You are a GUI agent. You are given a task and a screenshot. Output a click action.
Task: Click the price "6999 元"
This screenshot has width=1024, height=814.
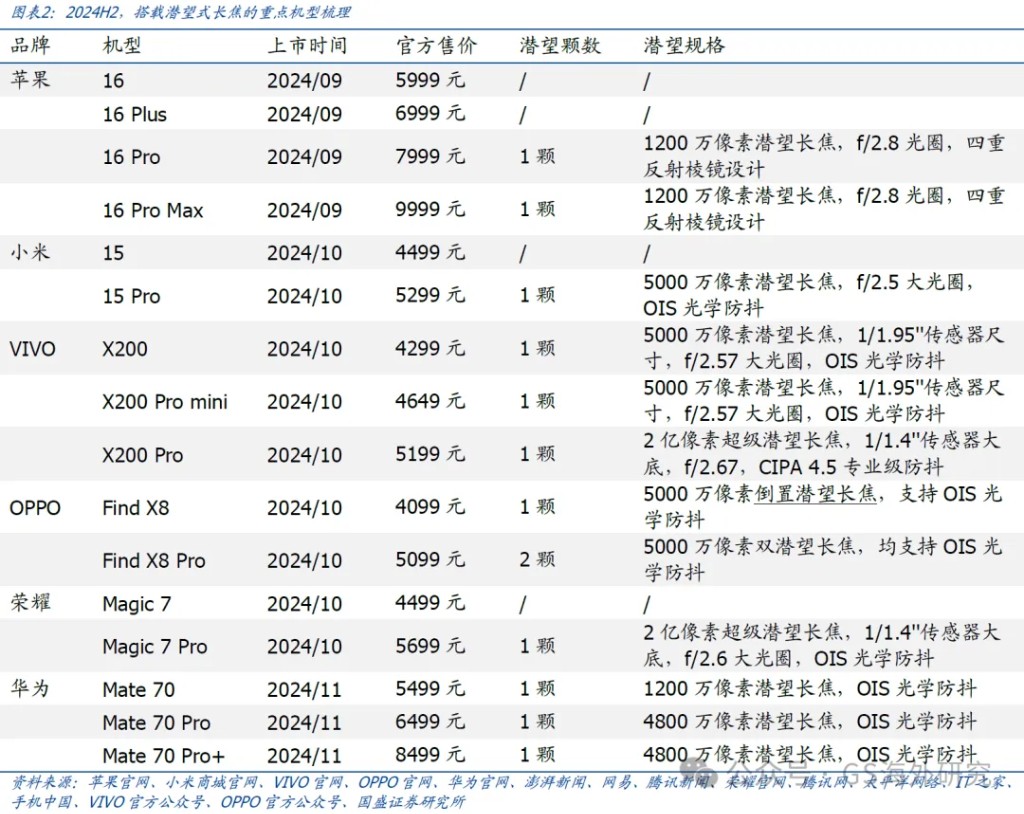coord(430,113)
